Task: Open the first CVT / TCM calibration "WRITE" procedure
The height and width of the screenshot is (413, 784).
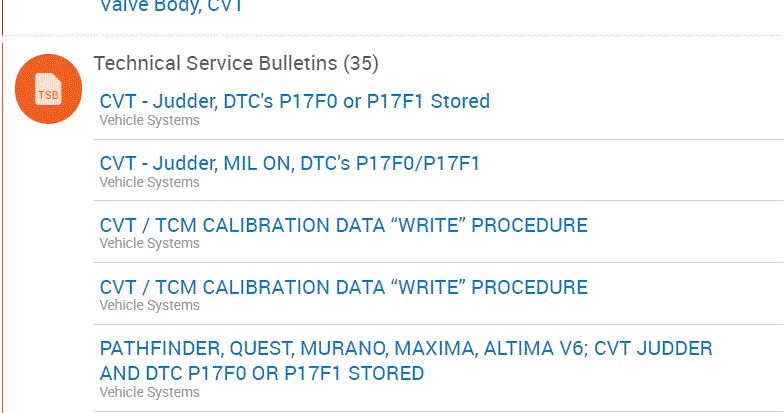Action: click(x=343, y=225)
